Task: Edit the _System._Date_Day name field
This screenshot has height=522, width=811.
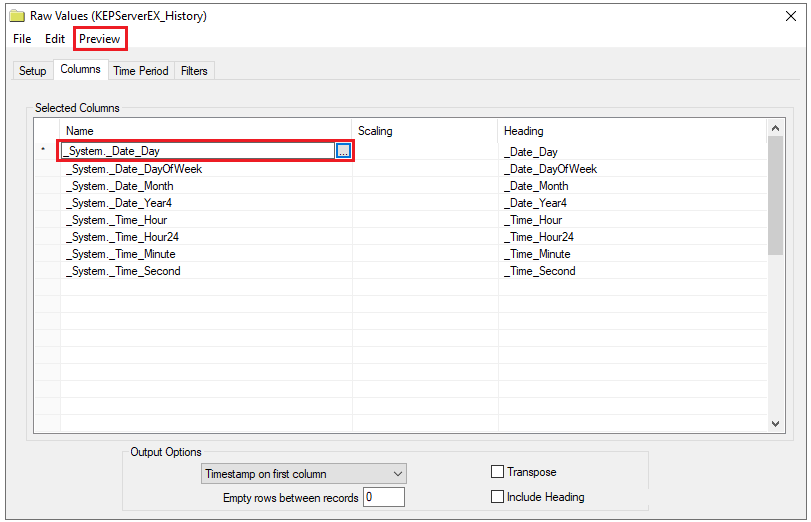Action: (198, 151)
